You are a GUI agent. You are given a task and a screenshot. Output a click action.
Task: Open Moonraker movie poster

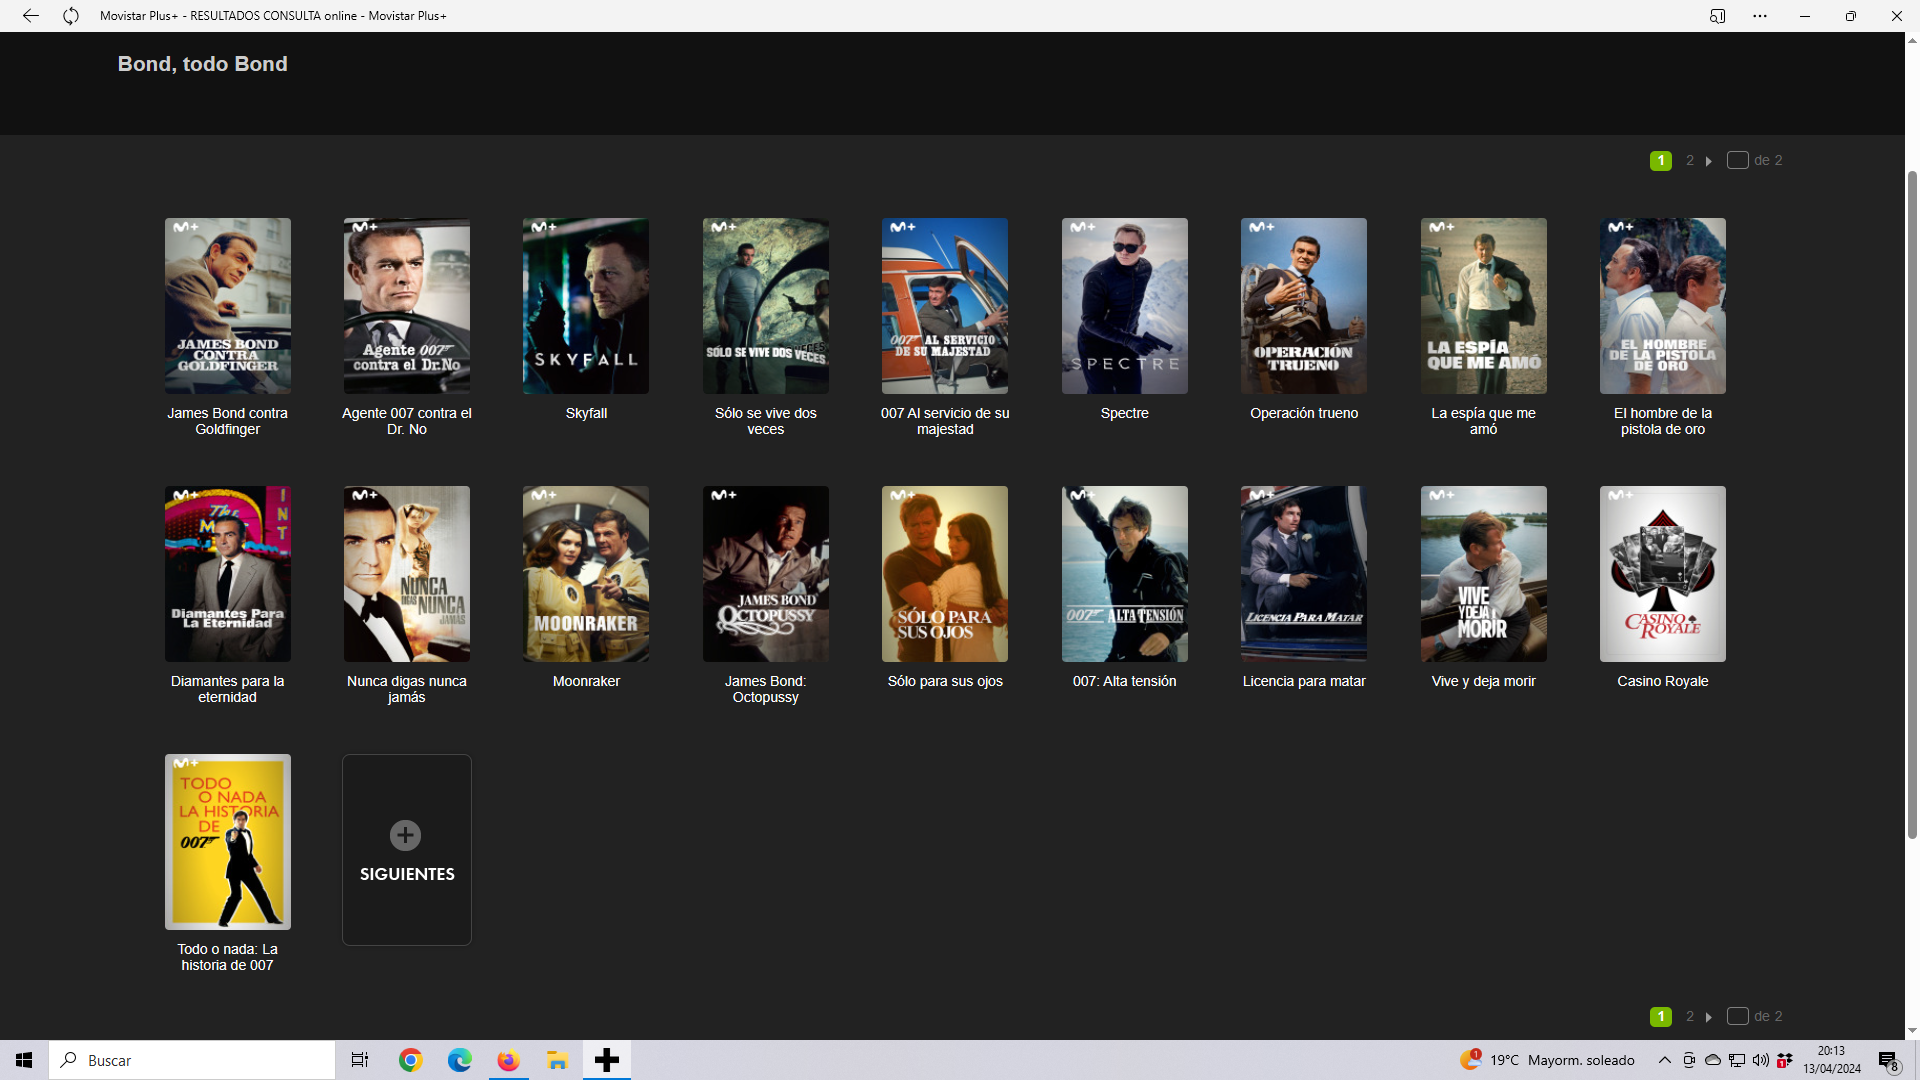tap(586, 574)
